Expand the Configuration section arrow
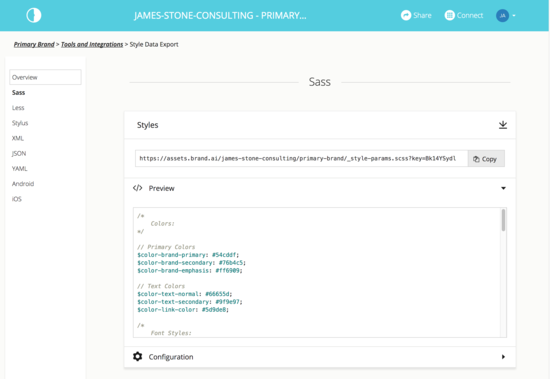The width and height of the screenshot is (550, 379). (503, 357)
